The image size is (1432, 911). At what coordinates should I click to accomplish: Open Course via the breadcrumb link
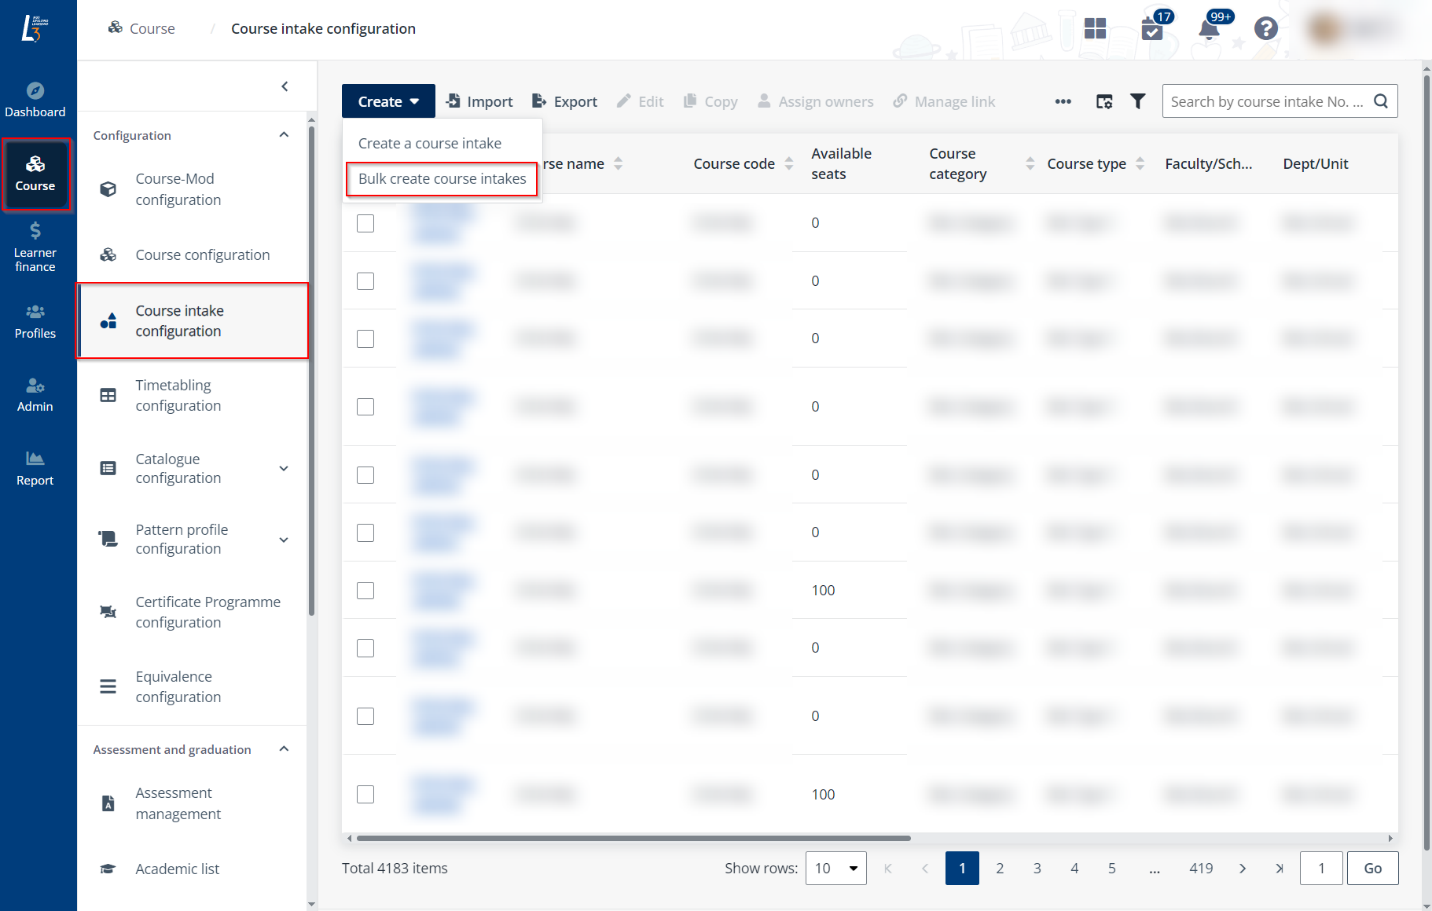coord(150,28)
